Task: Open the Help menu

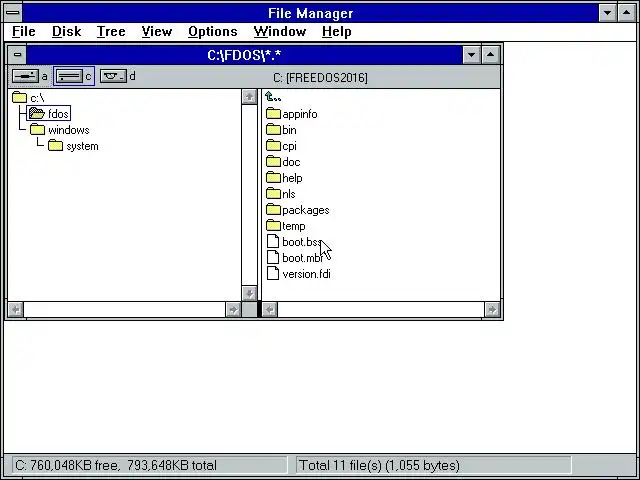Action: (x=336, y=31)
